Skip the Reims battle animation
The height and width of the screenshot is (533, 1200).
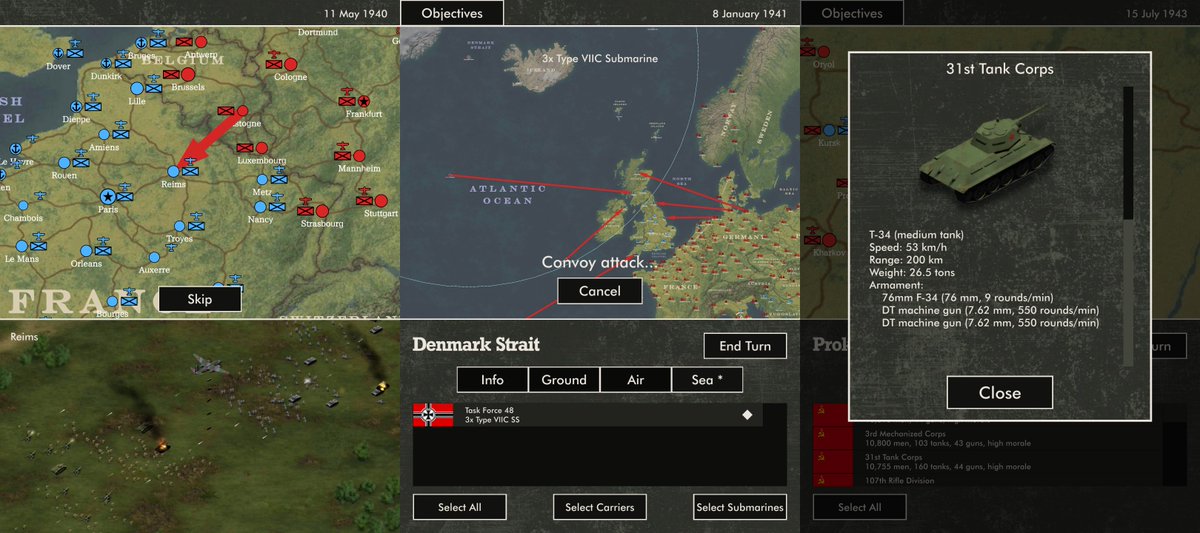(200, 299)
